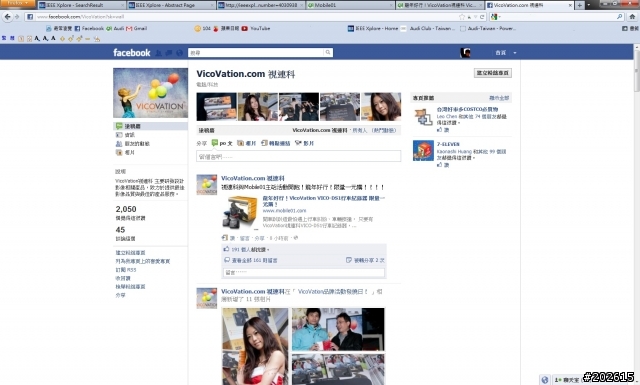Select the Photos icon in left sidebar
Viewport: 640px width, 385px height.
(x=119, y=152)
